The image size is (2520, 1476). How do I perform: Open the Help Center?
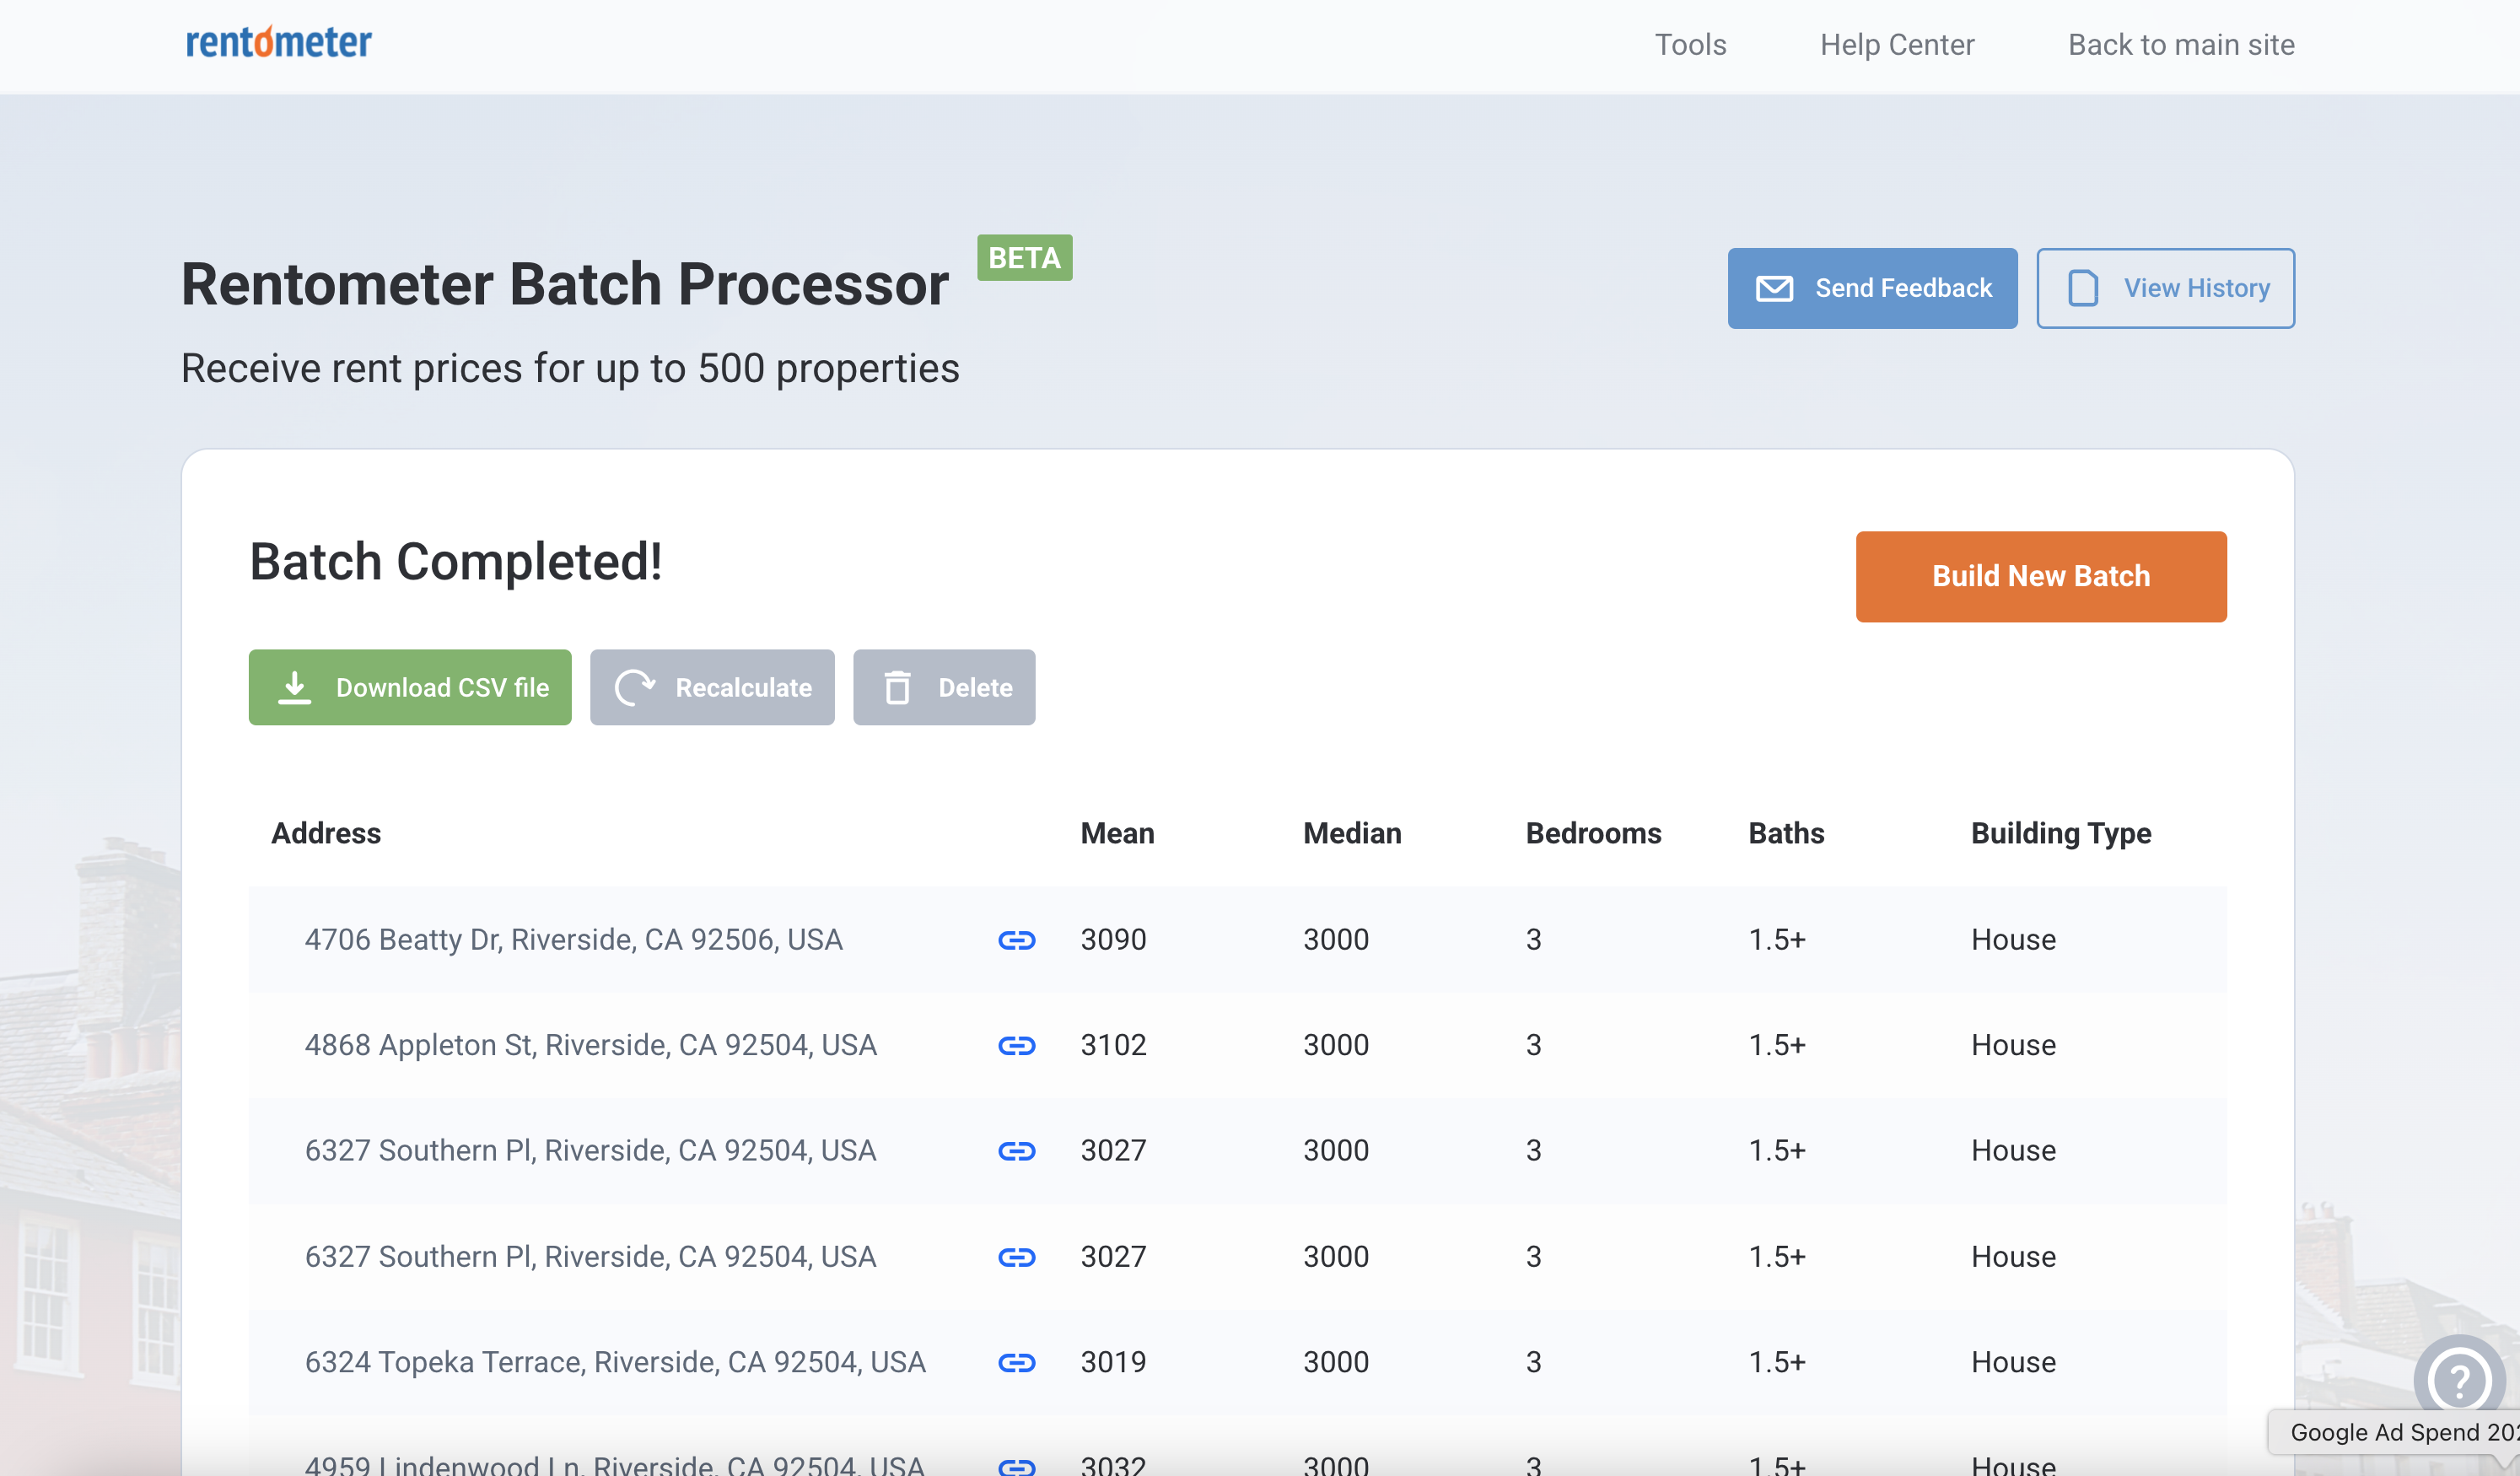pos(1897,44)
